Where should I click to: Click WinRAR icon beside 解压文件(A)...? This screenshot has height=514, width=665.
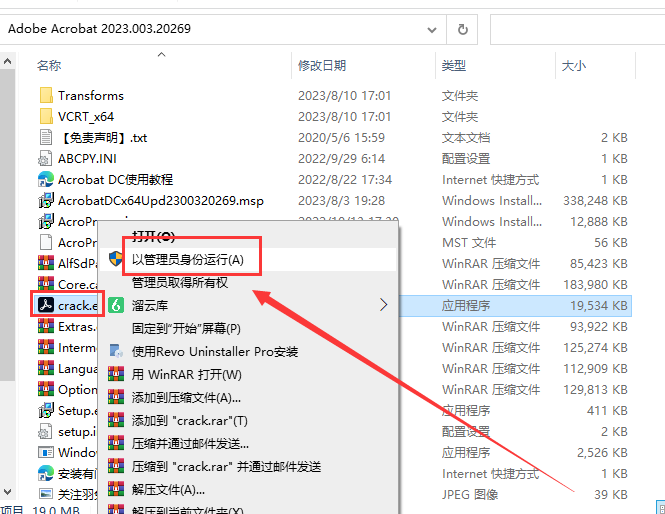point(116,489)
